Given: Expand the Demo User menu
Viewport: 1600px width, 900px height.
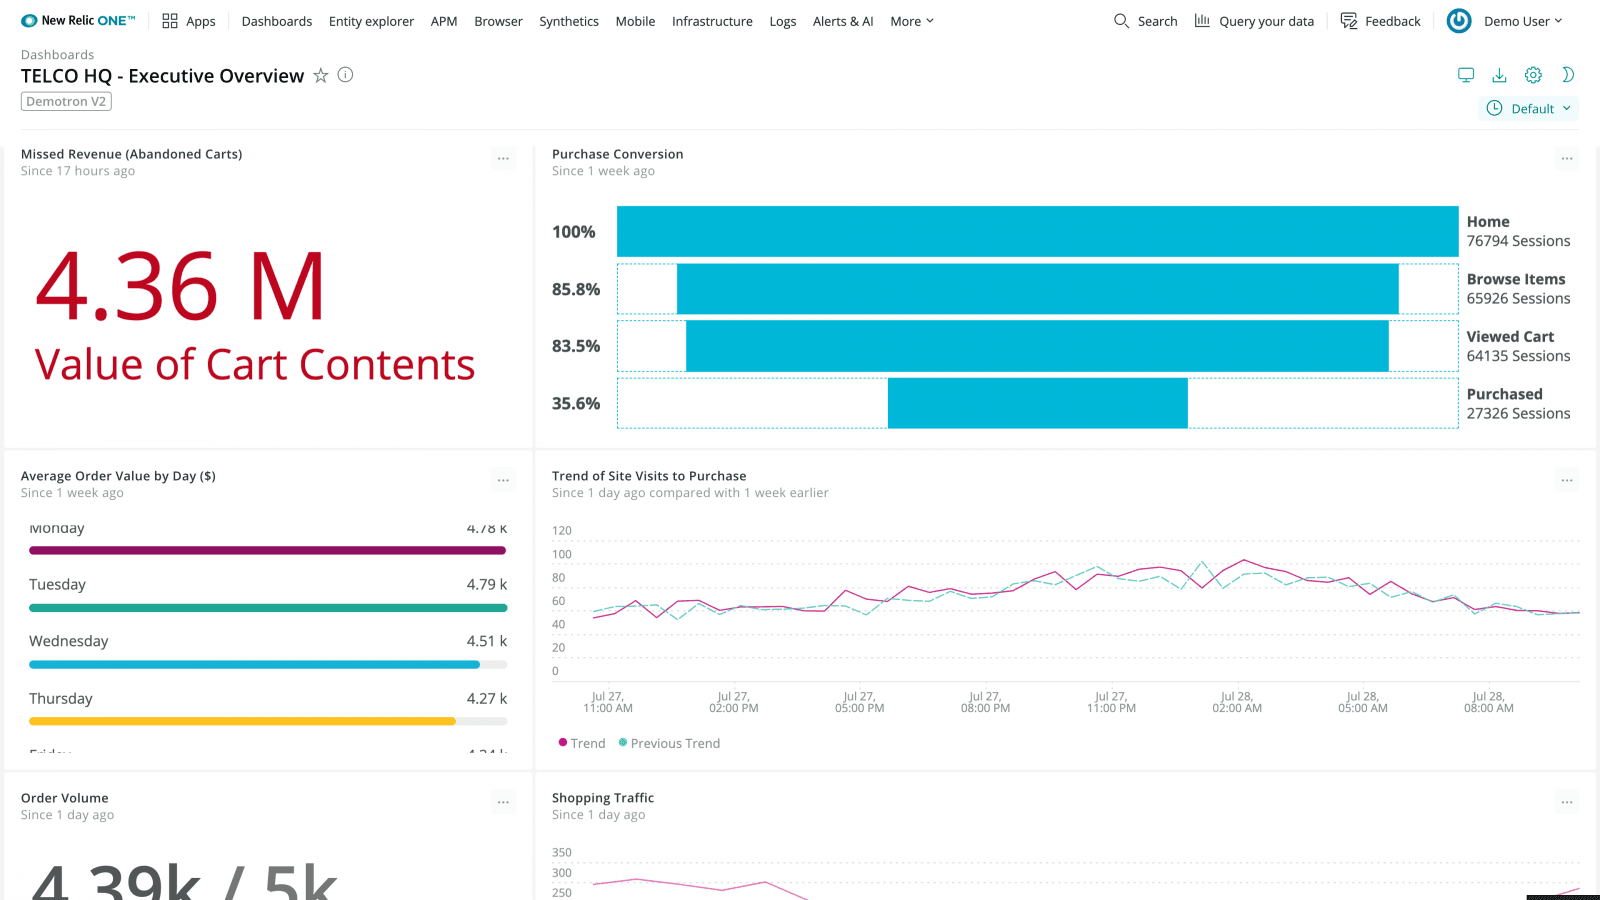Looking at the screenshot, I should tap(1519, 20).
